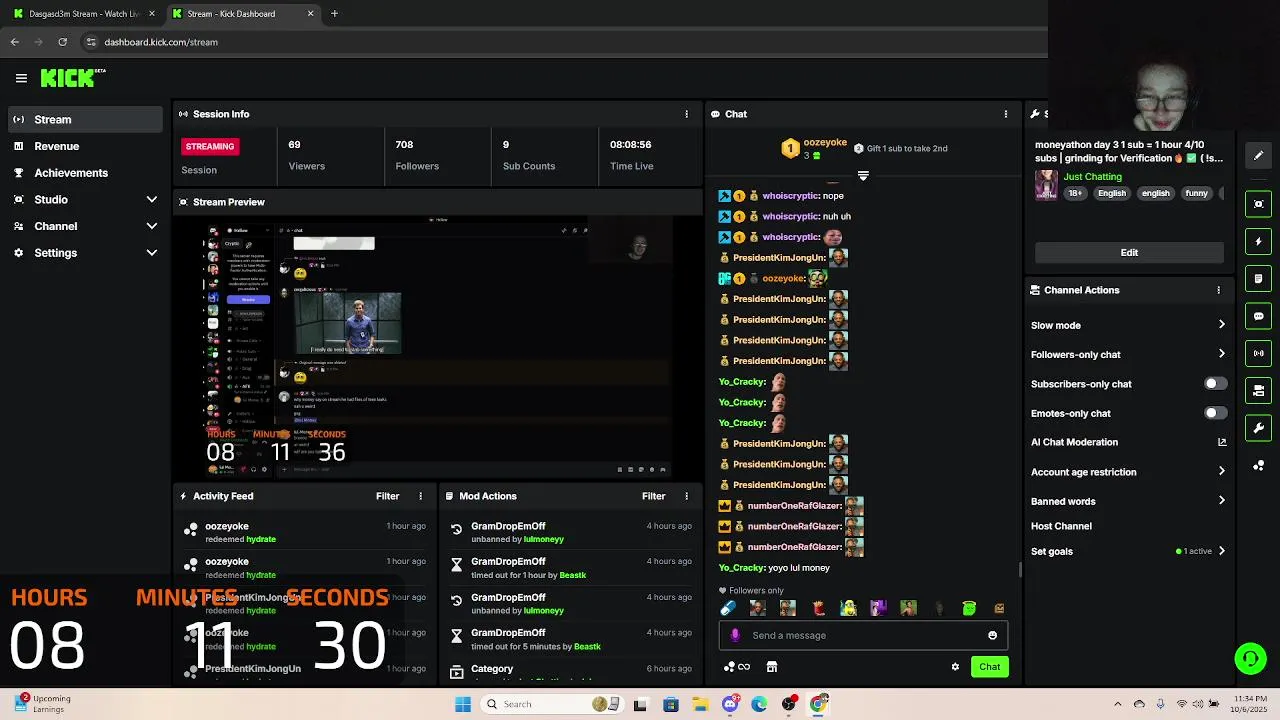The image size is (1280, 720).
Task: Open the green support headset button
Action: coord(1250,658)
